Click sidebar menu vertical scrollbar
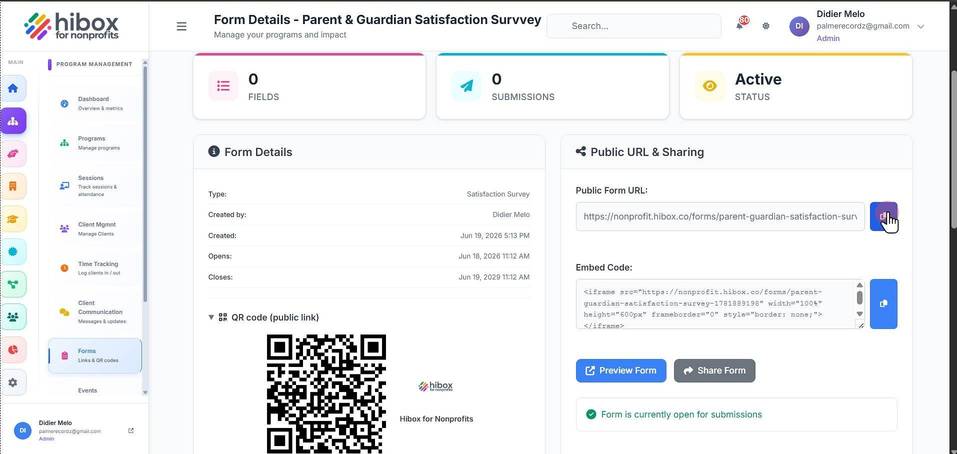Viewport: 957px width, 454px height. pyautogui.click(x=145, y=183)
